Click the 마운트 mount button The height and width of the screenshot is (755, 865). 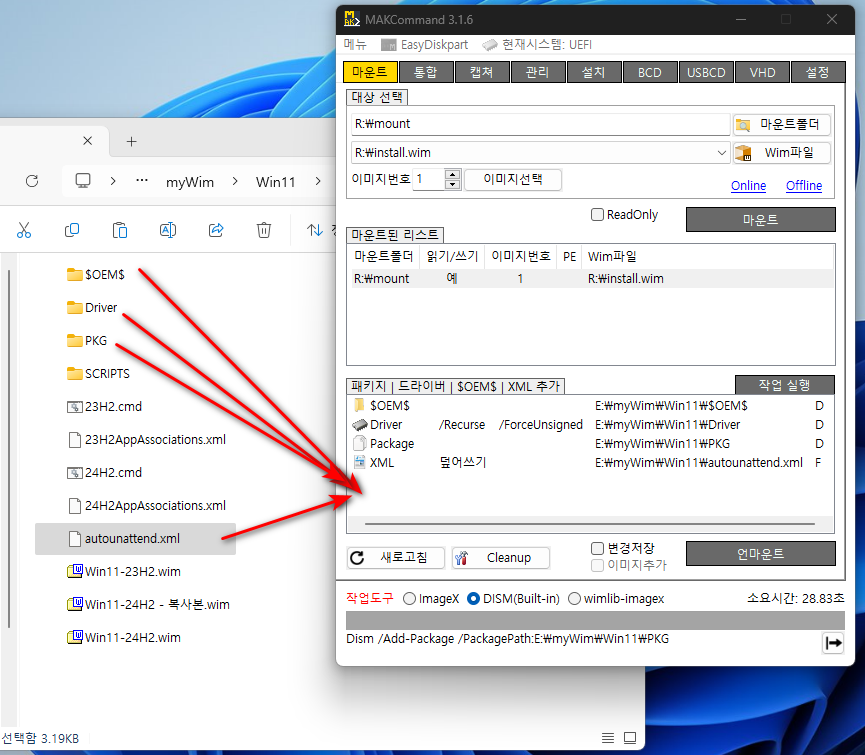[x=761, y=219]
